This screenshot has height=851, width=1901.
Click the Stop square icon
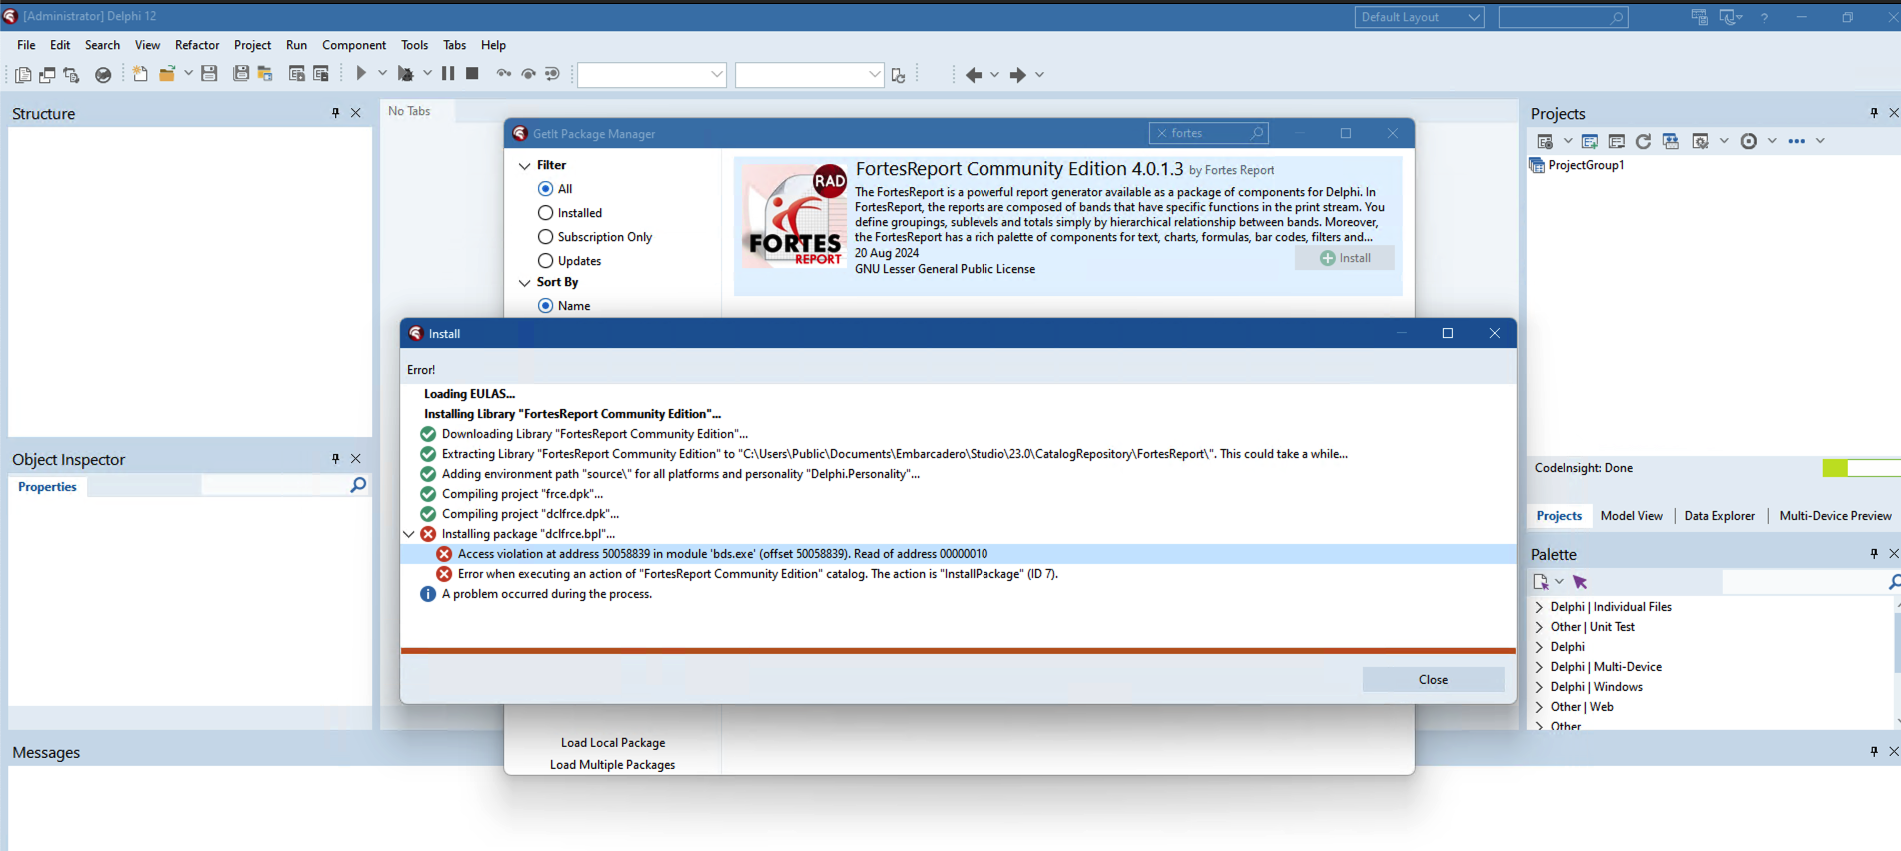[x=472, y=73]
